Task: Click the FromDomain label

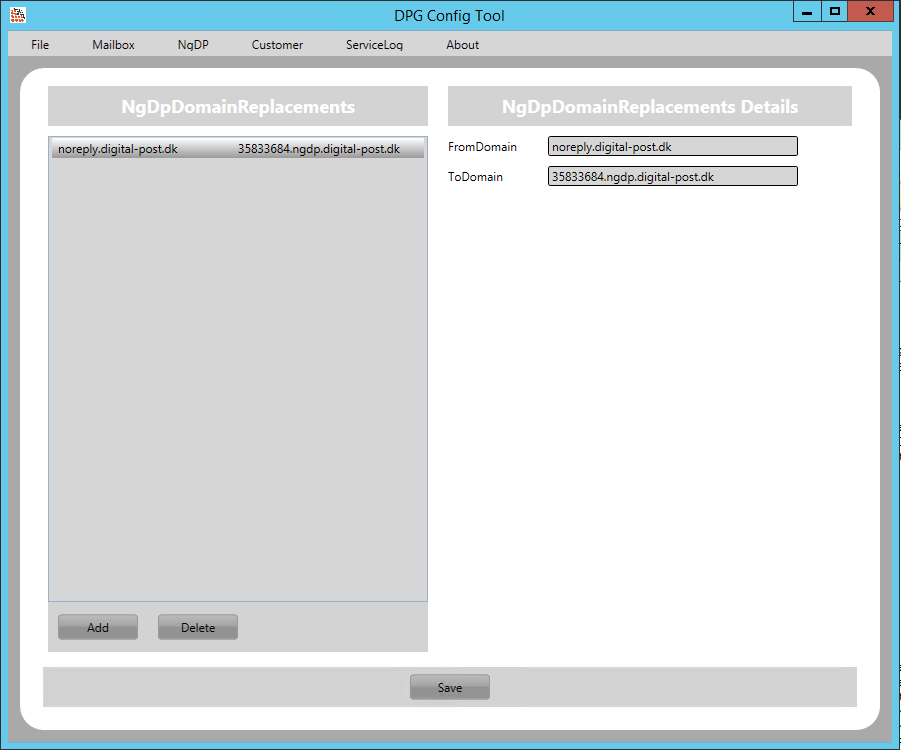Action: (x=482, y=147)
